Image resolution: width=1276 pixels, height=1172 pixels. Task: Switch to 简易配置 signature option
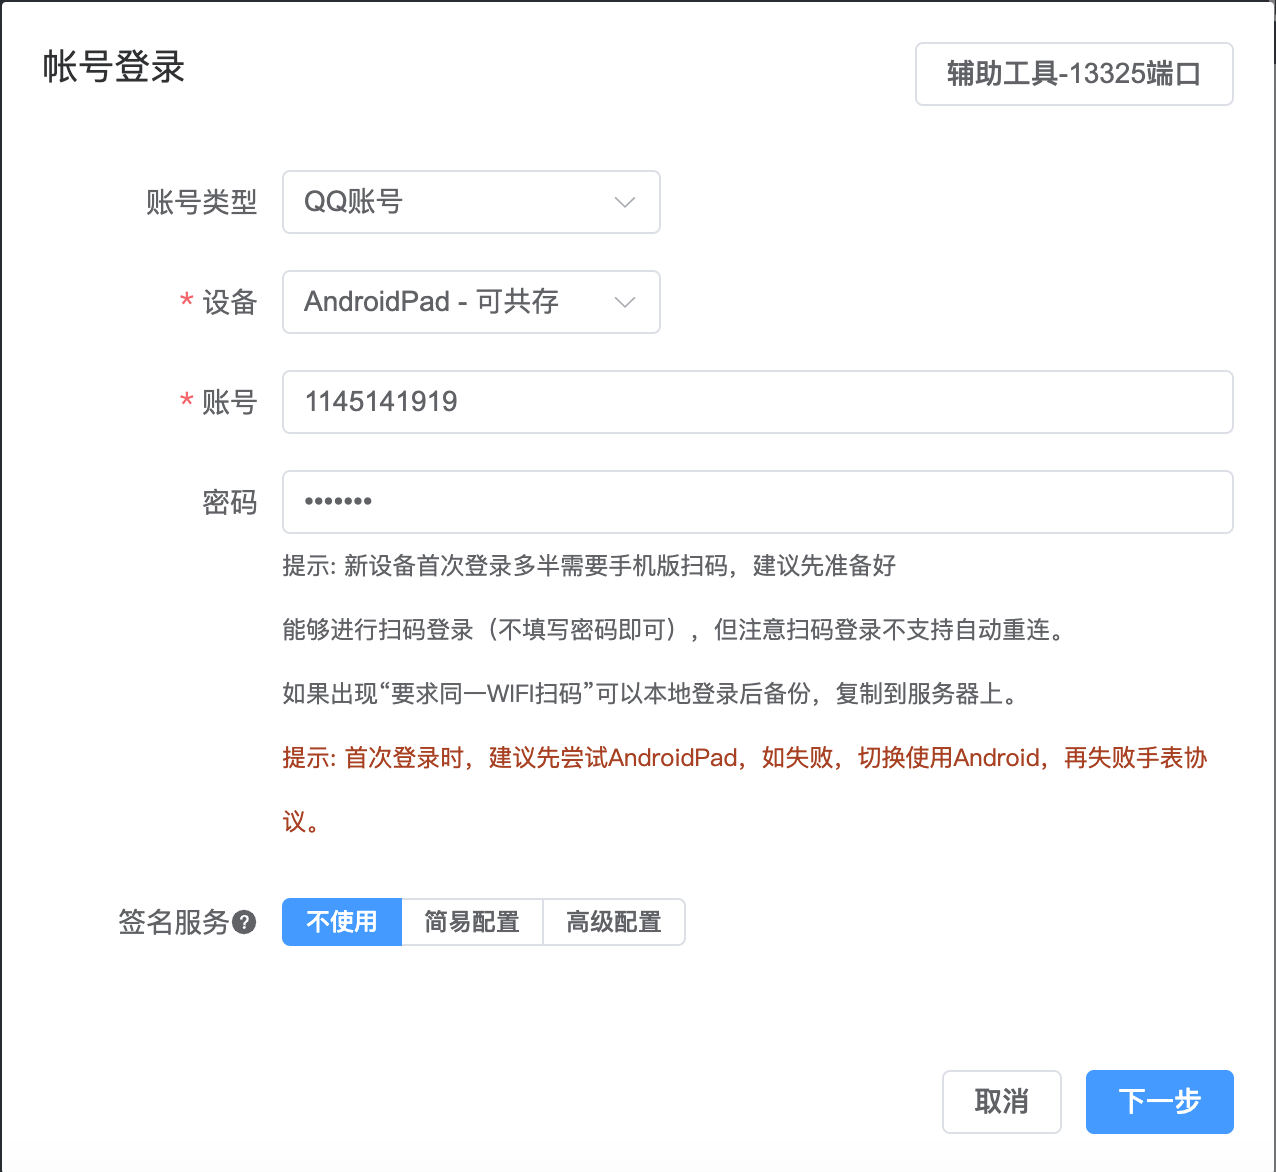(472, 922)
